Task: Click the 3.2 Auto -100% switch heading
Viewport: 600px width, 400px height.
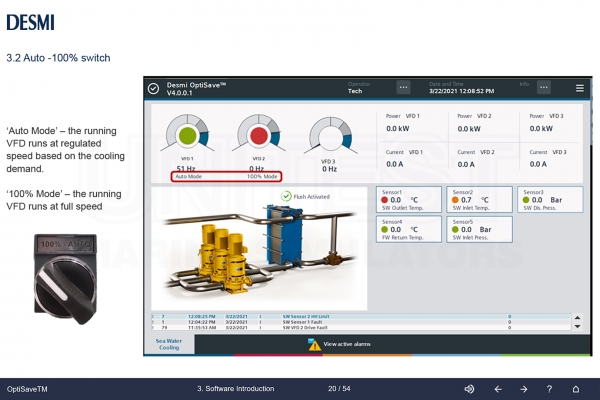Action: [x=58, y=58]
